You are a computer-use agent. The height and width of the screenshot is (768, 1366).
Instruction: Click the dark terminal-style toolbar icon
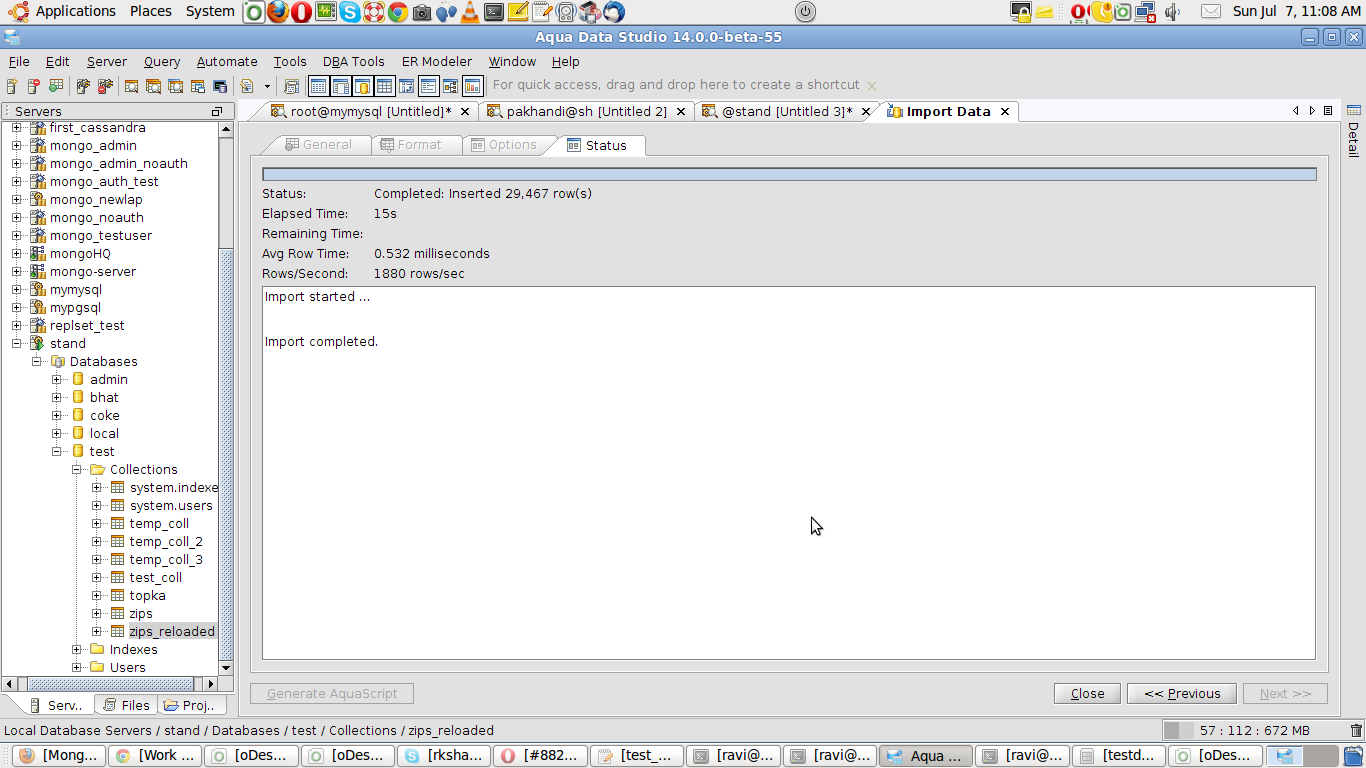(219, 86)
